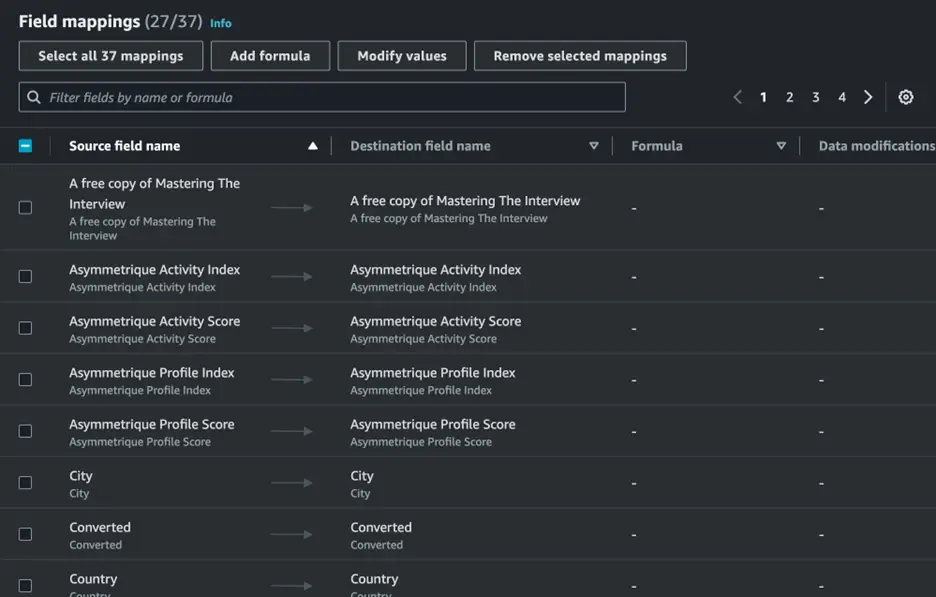Open Modify values
The width and height of the screenshot is (936, 597).
[x=402, y=56]
